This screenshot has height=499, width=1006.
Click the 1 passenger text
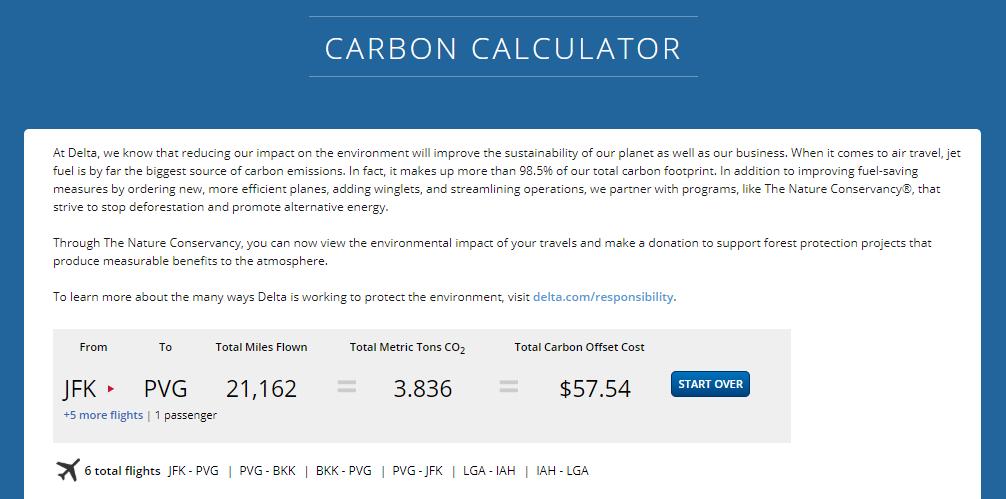185,415
